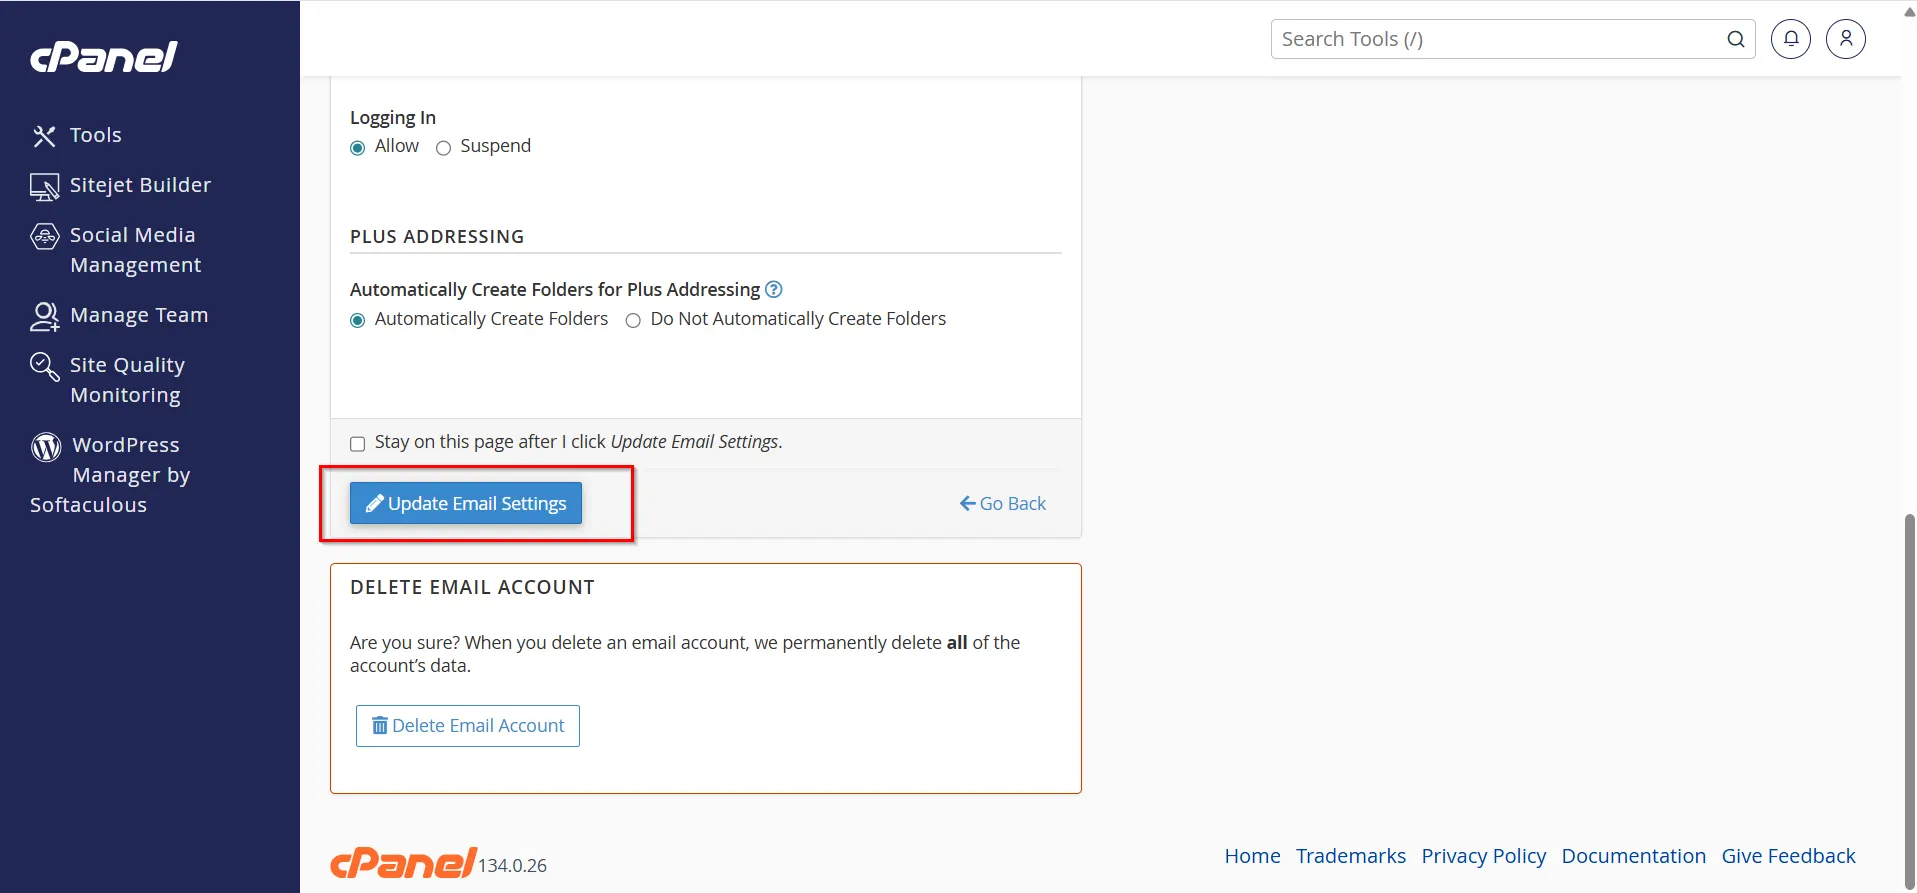
Task: Open the notifications bell
Action: click(1791, 39)
